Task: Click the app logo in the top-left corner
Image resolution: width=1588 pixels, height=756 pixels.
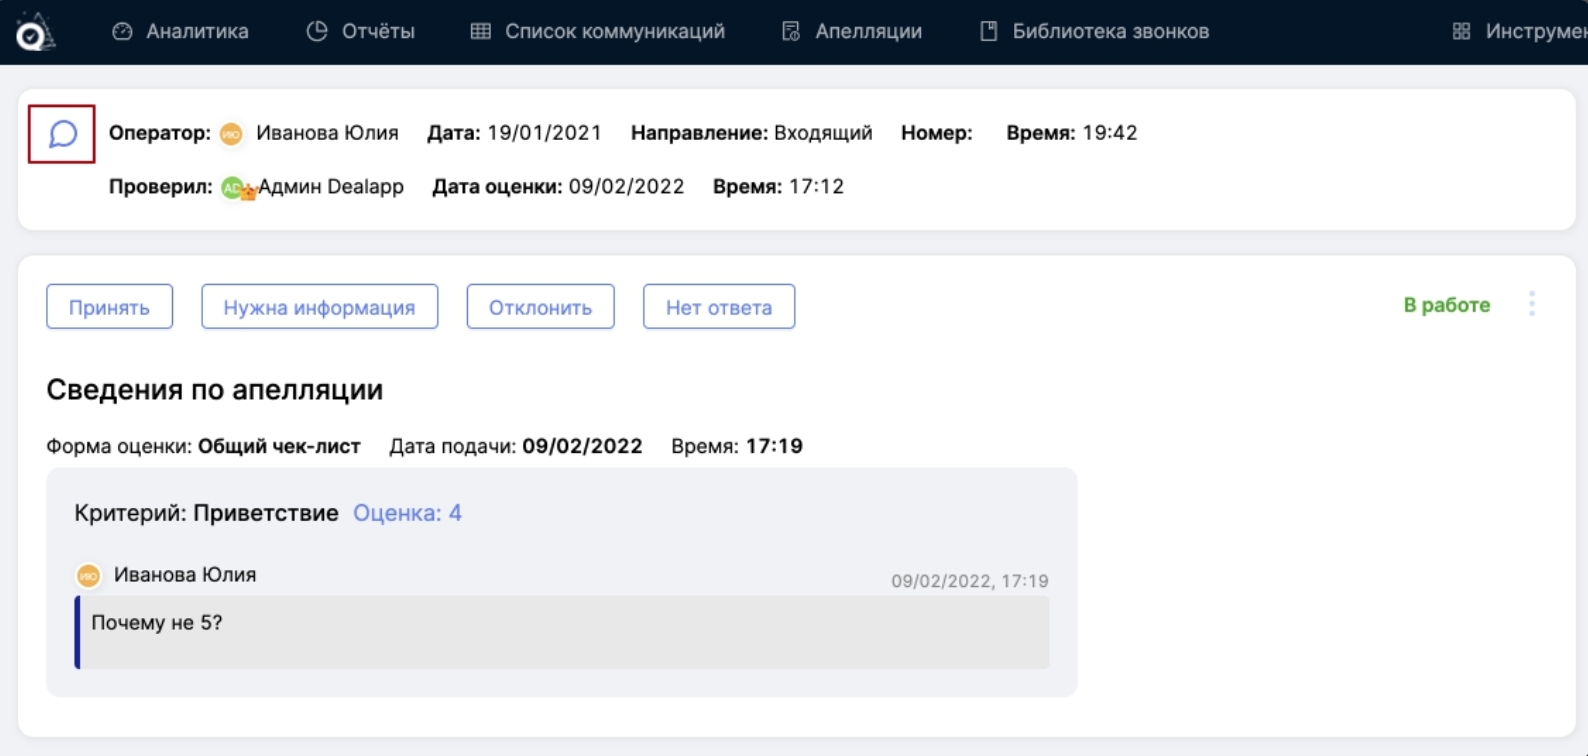Action: click(34, 32)
